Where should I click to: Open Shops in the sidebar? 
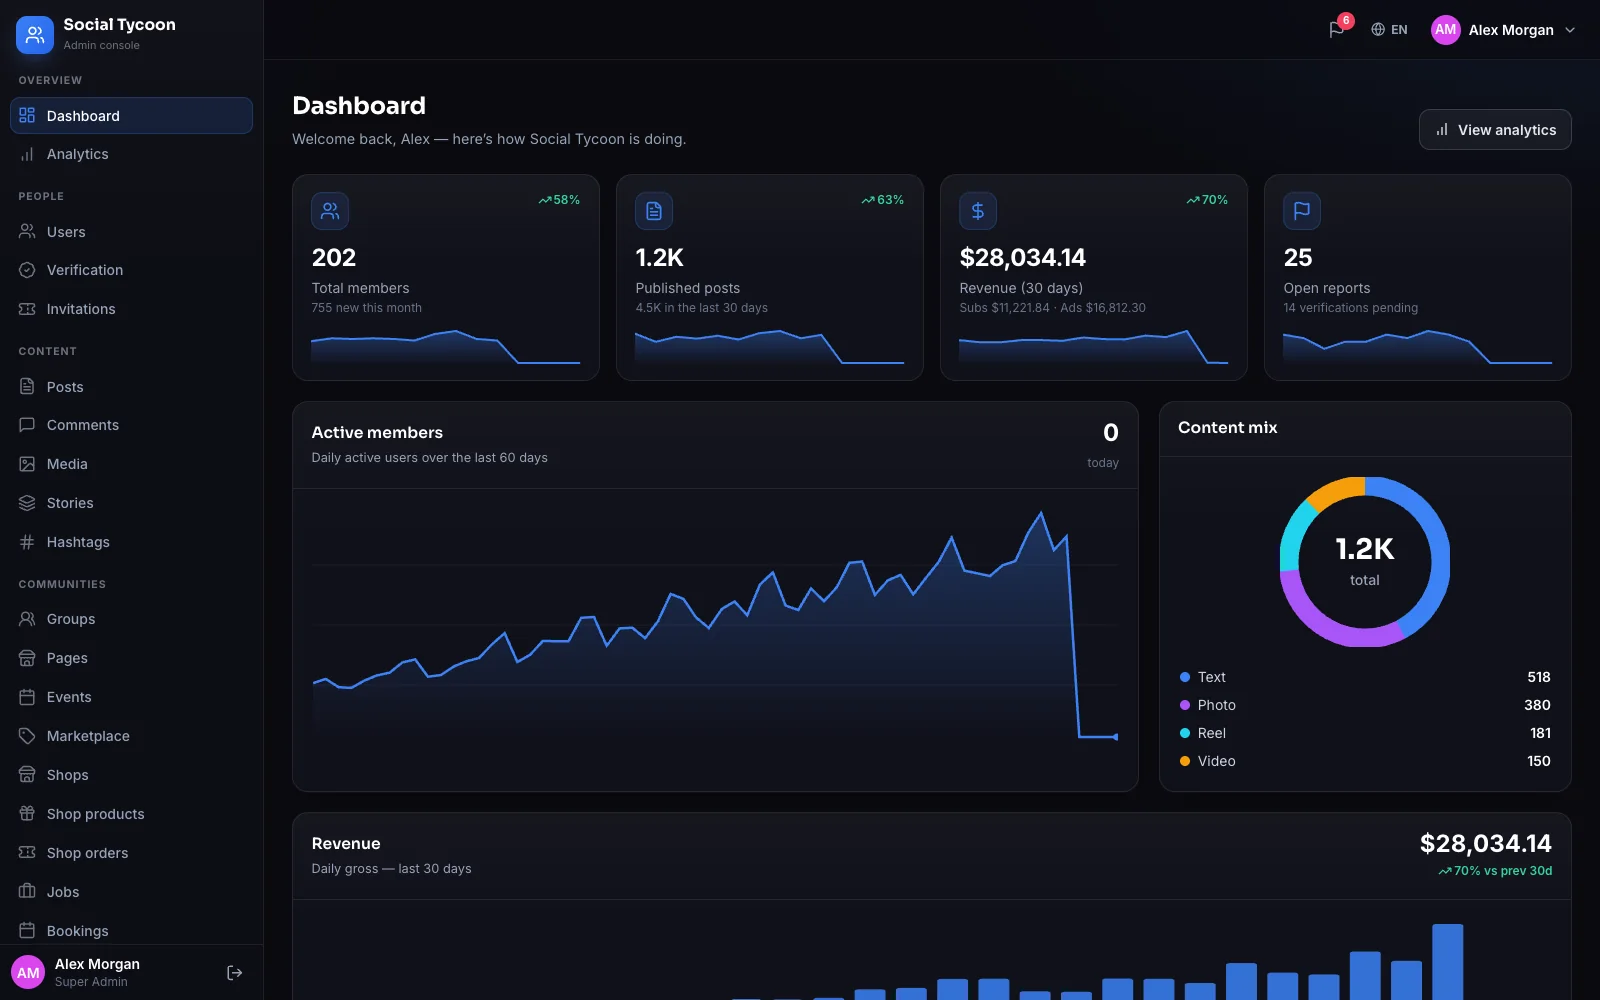(131, 775)
